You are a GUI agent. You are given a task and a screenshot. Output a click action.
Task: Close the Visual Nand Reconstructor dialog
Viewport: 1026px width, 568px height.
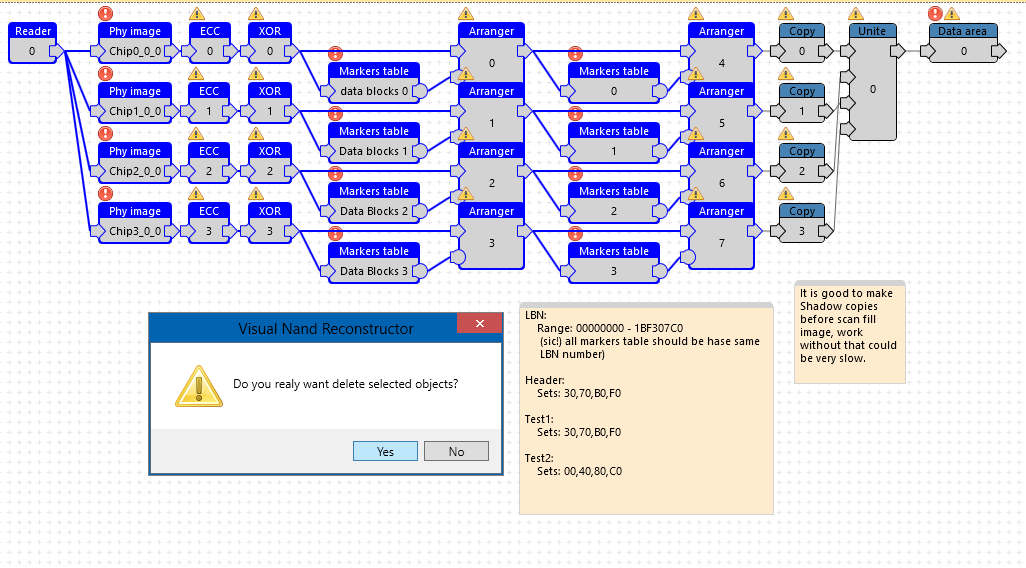(480, 323)
